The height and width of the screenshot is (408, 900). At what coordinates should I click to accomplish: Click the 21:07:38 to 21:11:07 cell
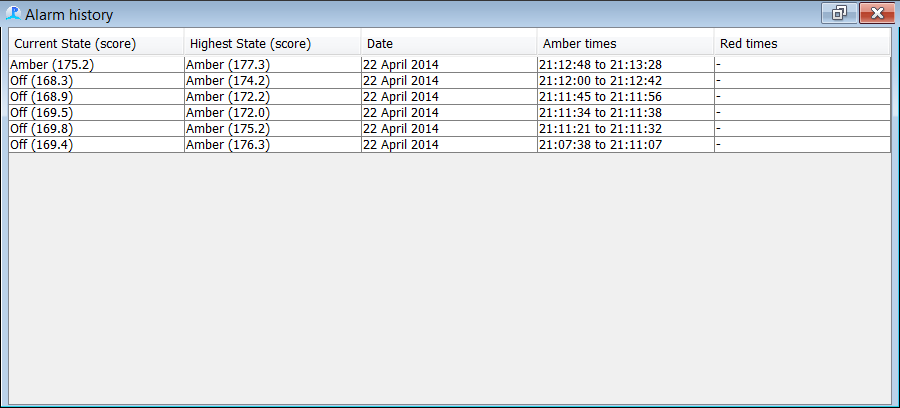point(626,145)
